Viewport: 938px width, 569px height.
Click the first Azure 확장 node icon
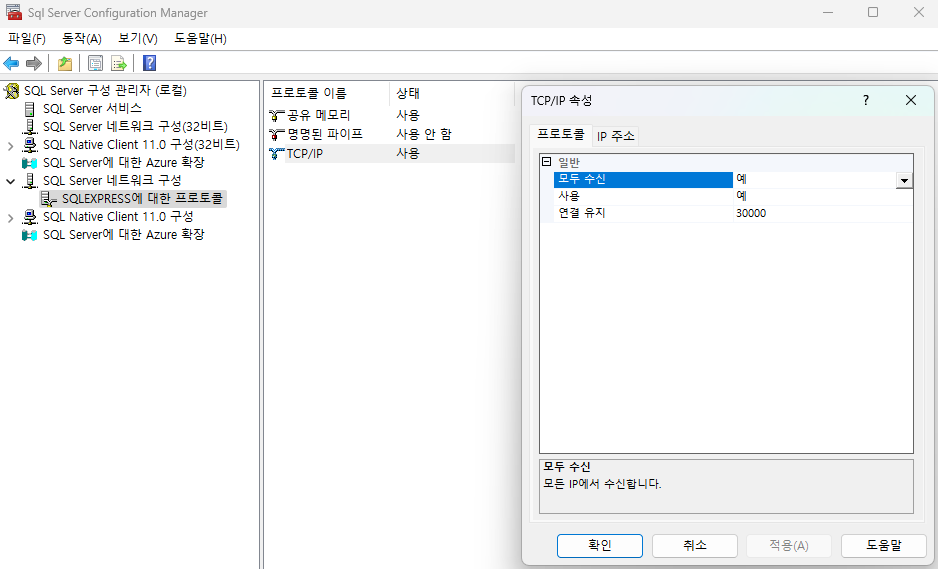pos(29,163)
